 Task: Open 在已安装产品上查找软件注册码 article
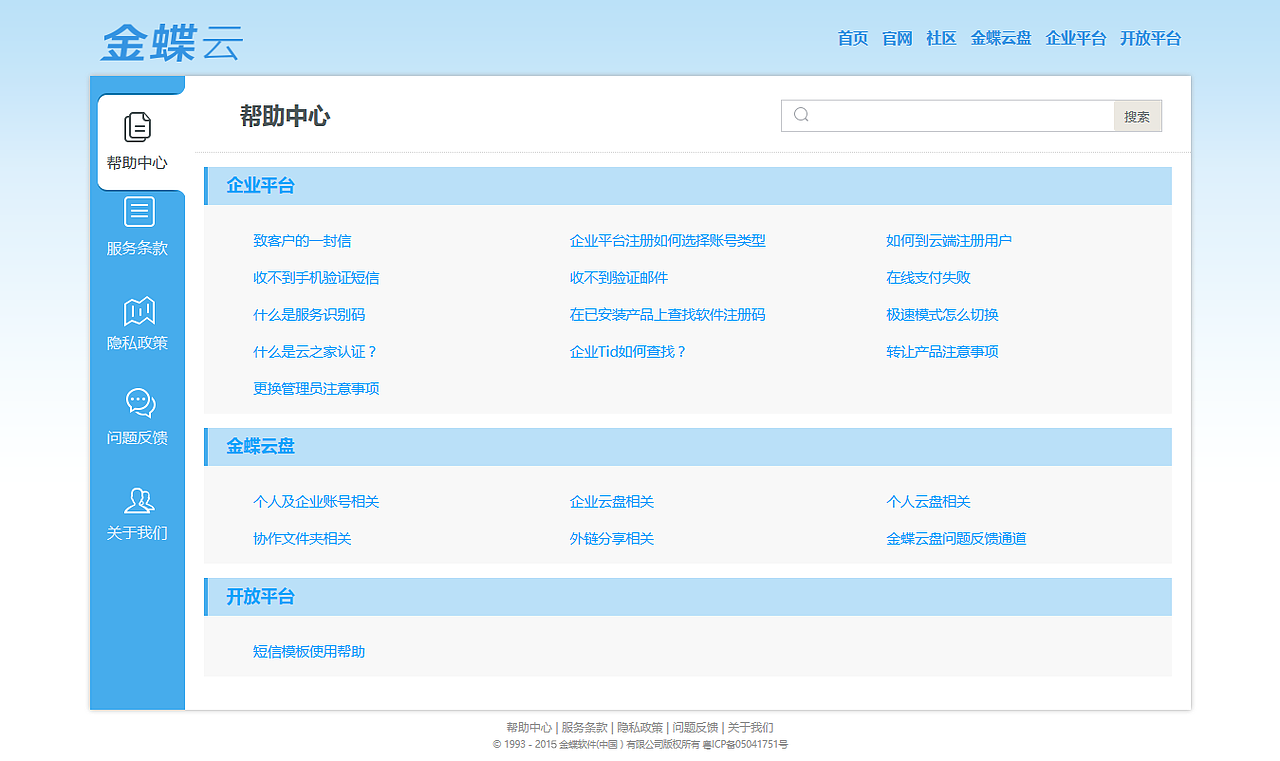(668, 315)
